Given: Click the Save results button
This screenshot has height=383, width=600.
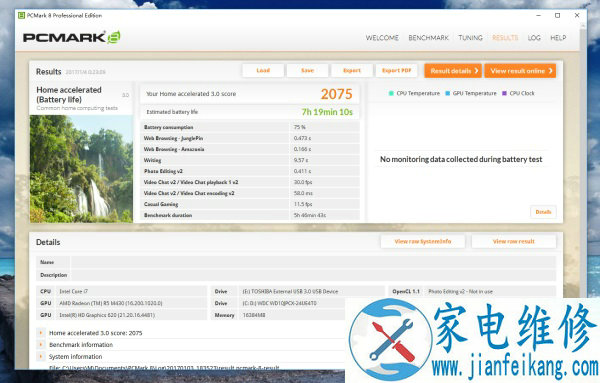Looking at the screenshot, I should tap(307, 70).
